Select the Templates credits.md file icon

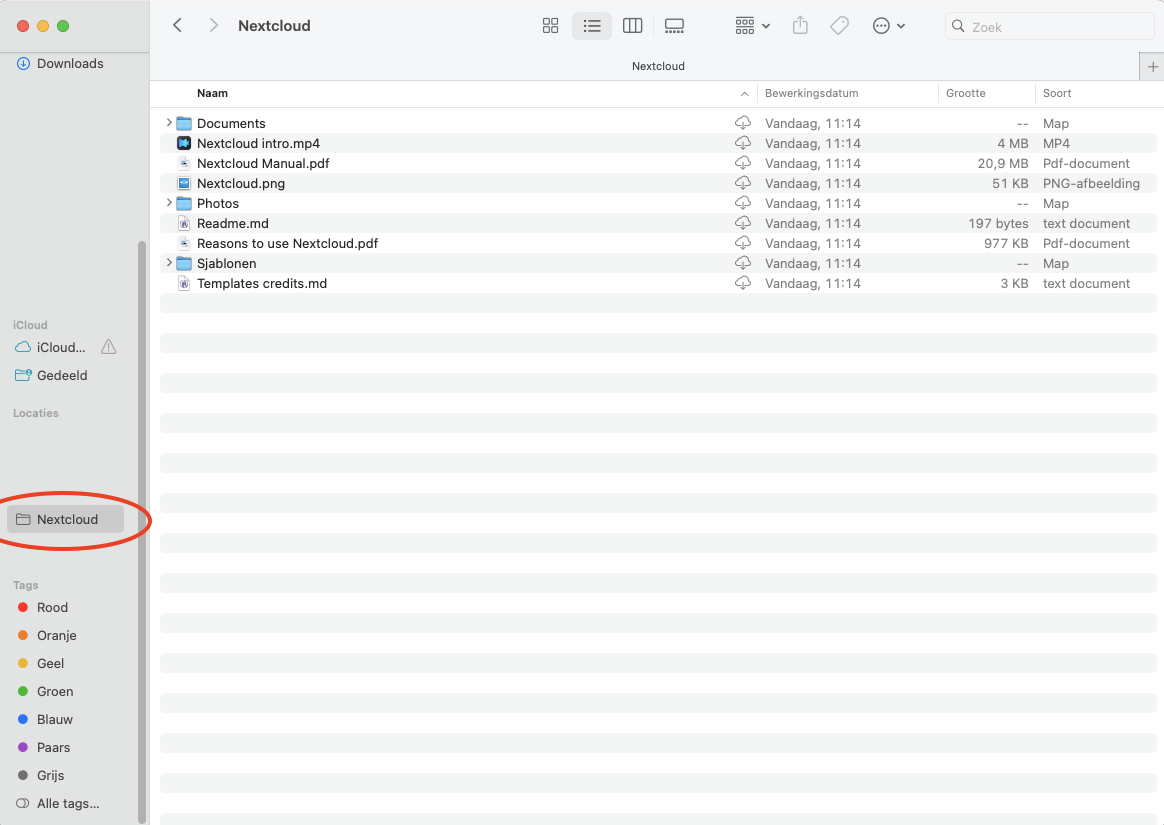[184, 284]
